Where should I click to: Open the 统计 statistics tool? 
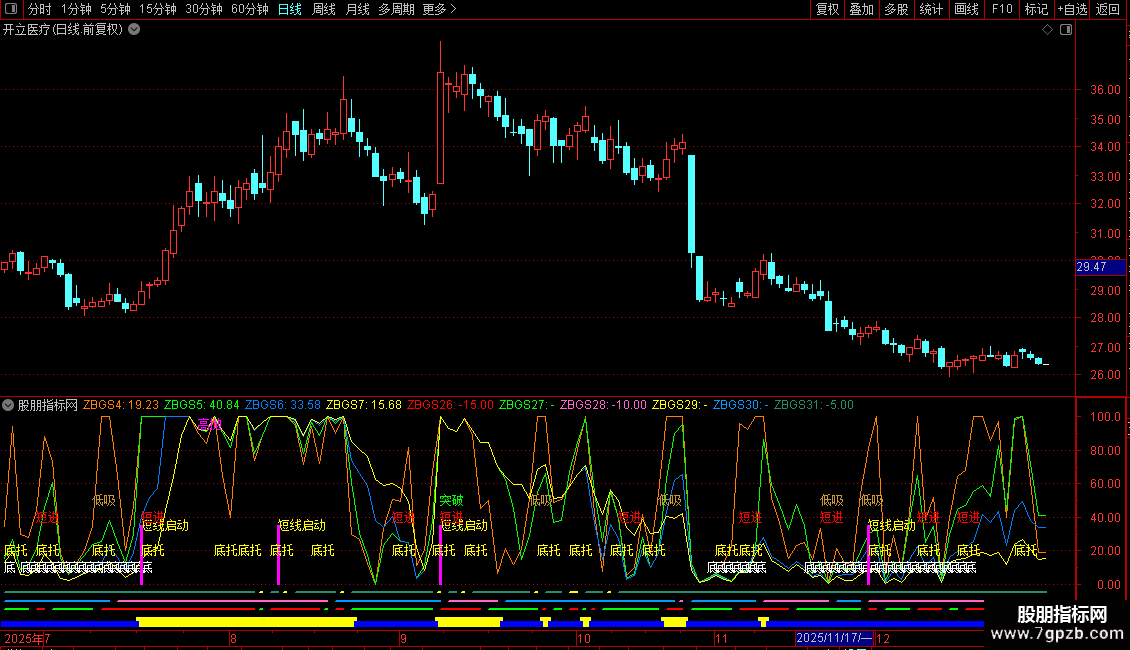point(930,9)
